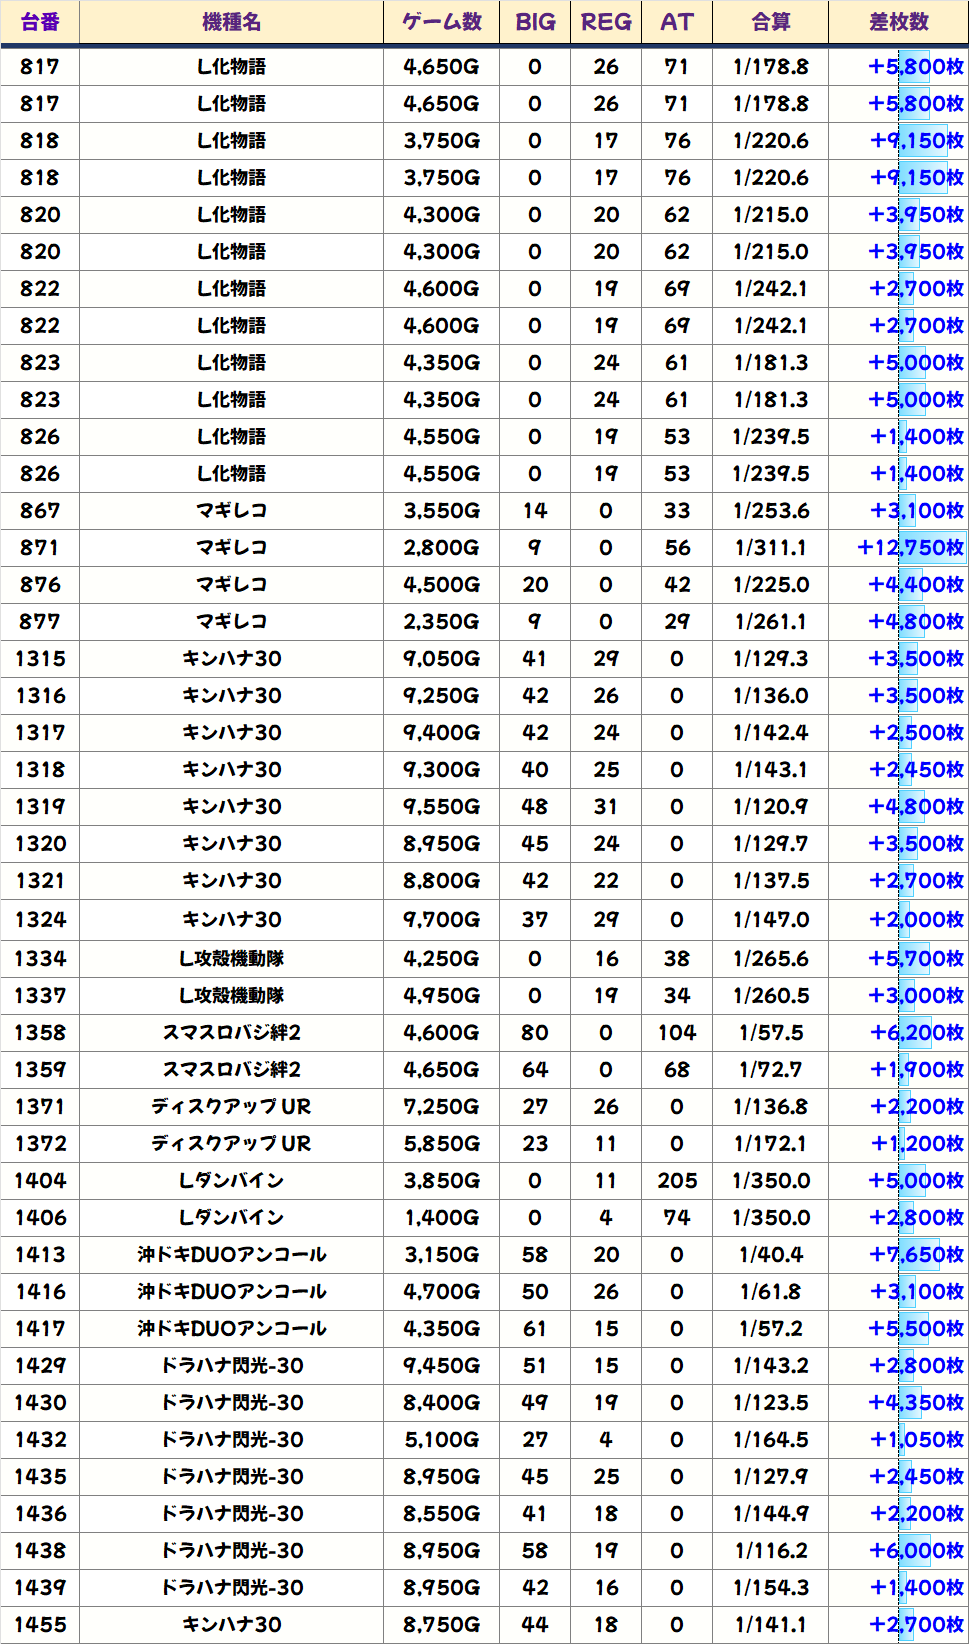This screenshot has width=969, height=1644.
Task: Select machine number 871 cell
Action: [40, 548]
